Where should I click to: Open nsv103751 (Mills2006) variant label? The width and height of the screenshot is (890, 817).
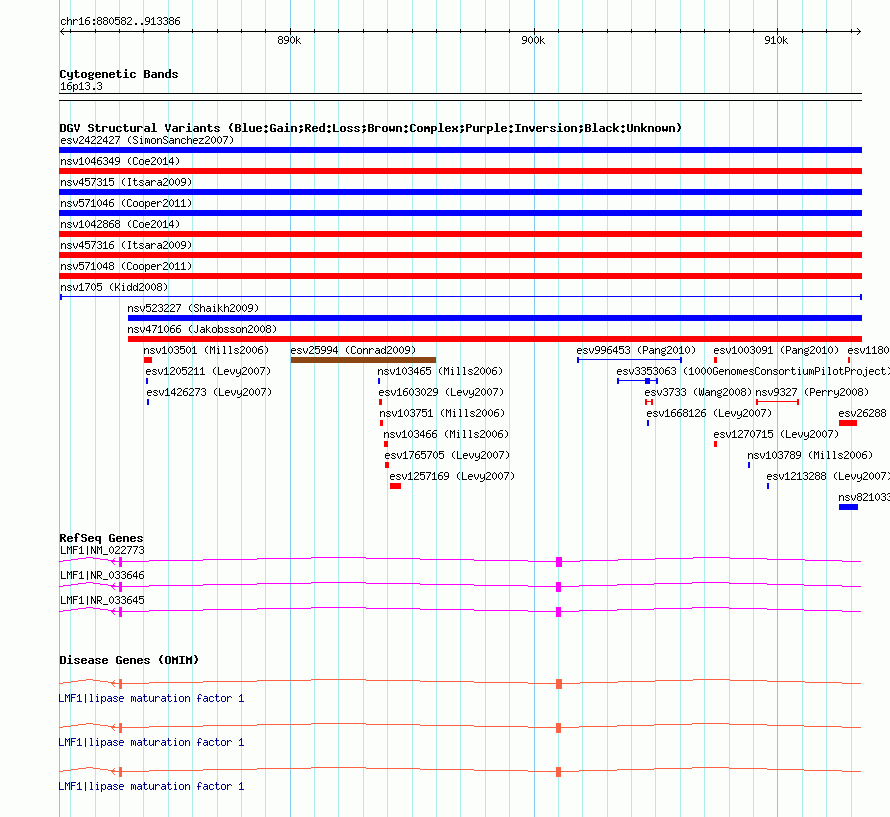pyautogui.click(x=442, y=413)
